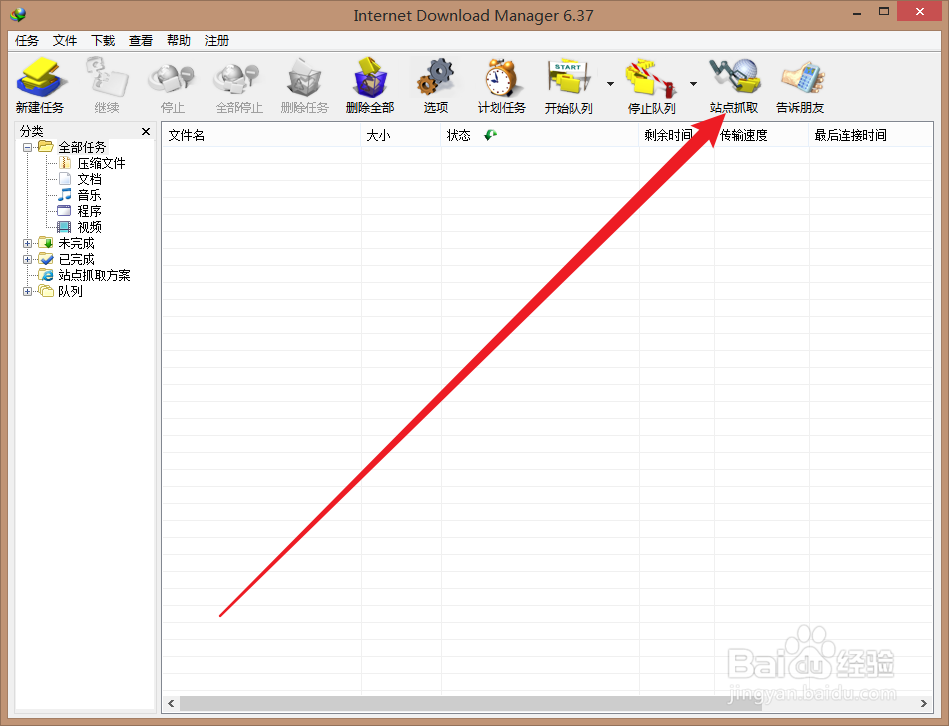The image size is (949, 726).
Task: Select 站点抓取方案 in the tree
Action: 94,275
